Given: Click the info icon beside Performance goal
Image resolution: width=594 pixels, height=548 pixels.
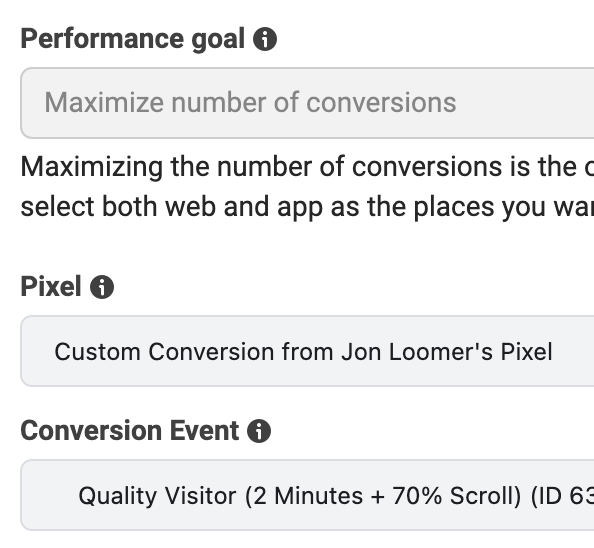Looking at the screenshot, I should coord(265,39).
